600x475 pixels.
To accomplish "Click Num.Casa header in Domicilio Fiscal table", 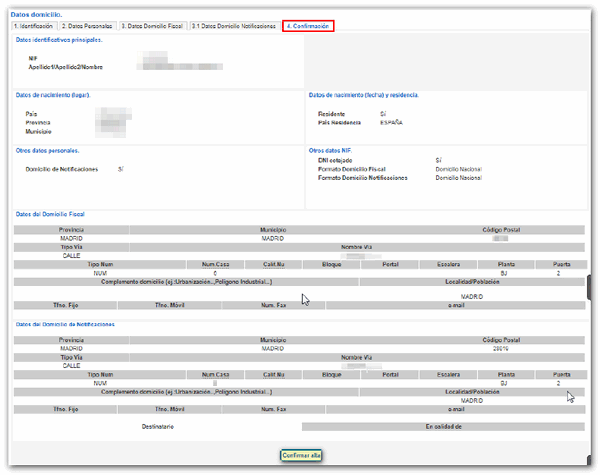I will tap(215, 264).
